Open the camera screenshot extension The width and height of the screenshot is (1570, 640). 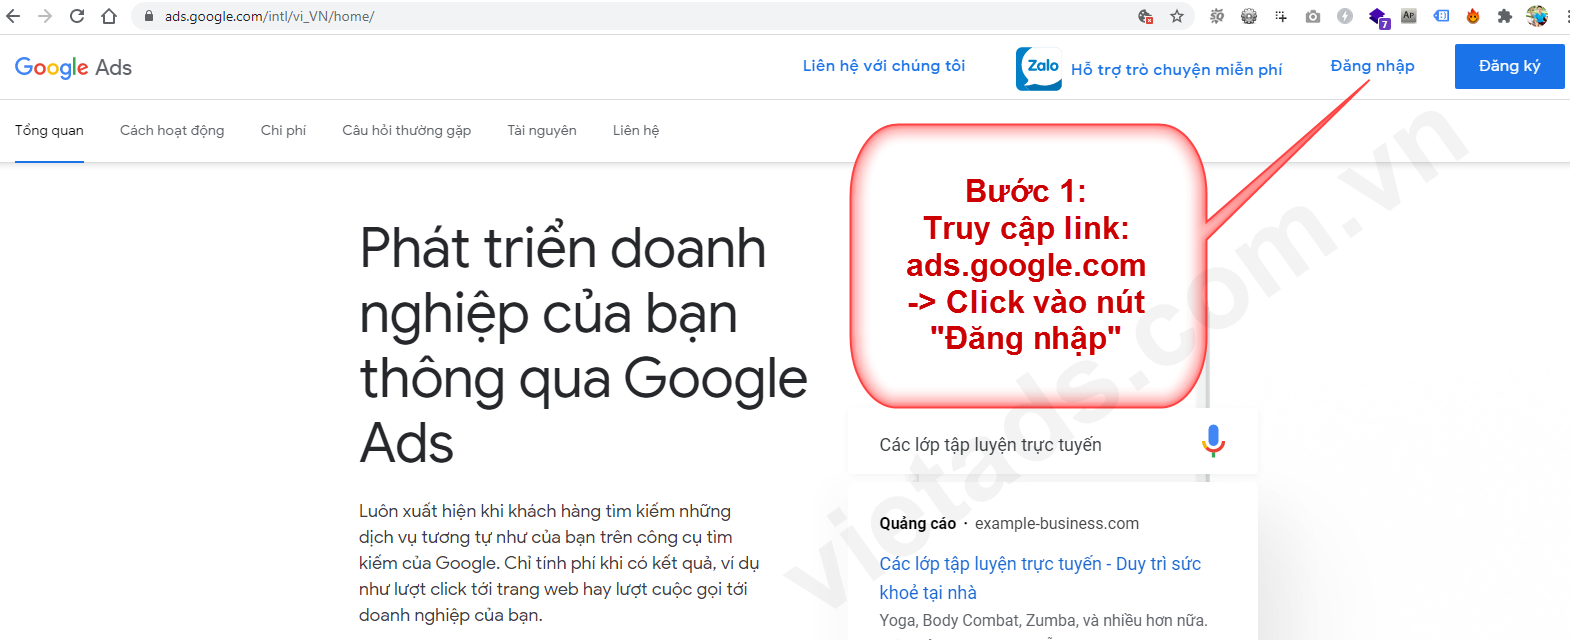1313,16
